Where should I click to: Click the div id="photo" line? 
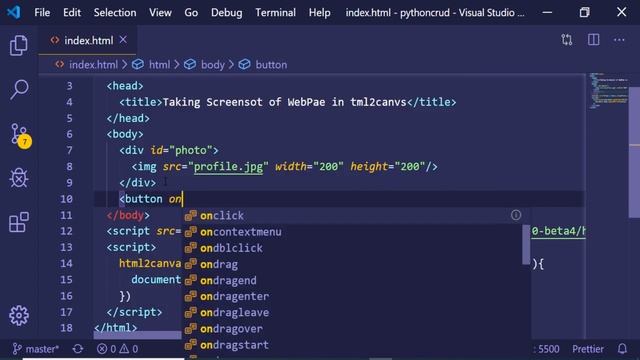[169, 151]
